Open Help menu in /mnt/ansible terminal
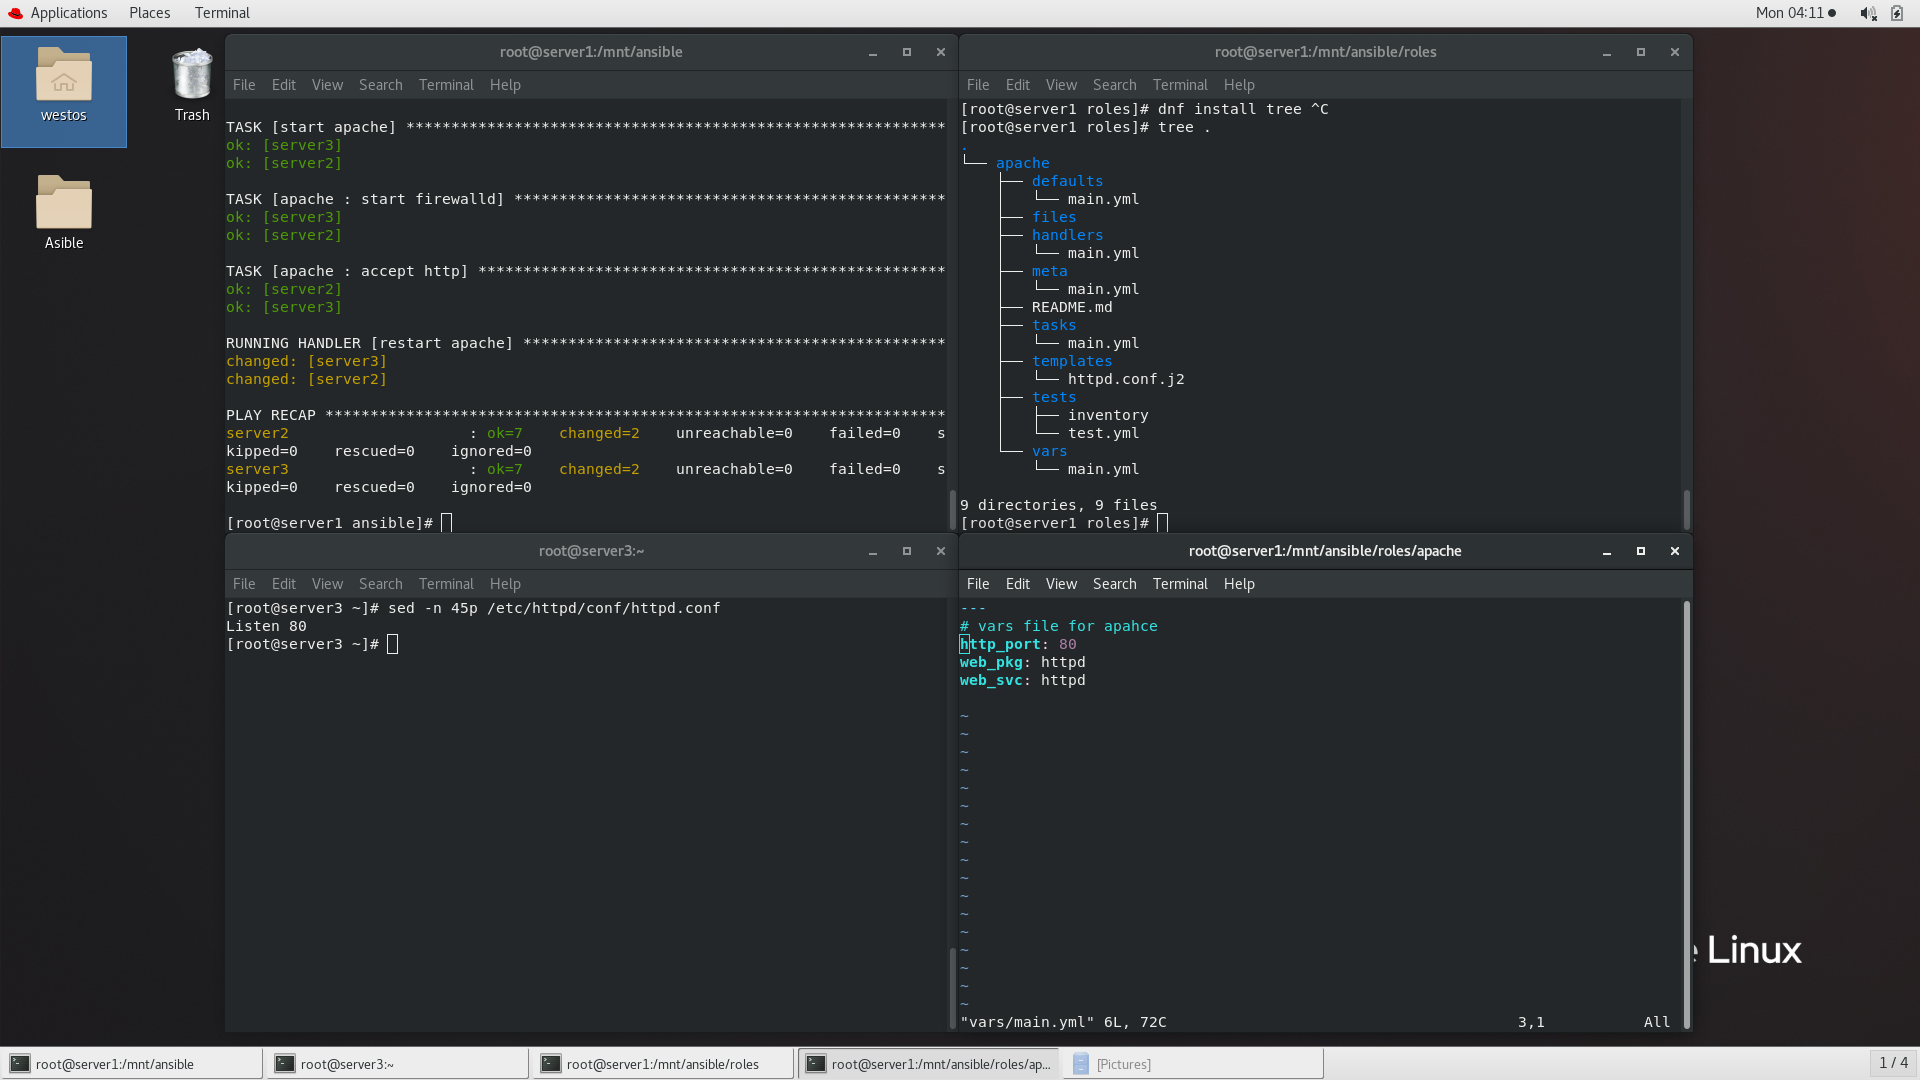Screen dimensions: 1920x1080 click(x=504, y=85)
